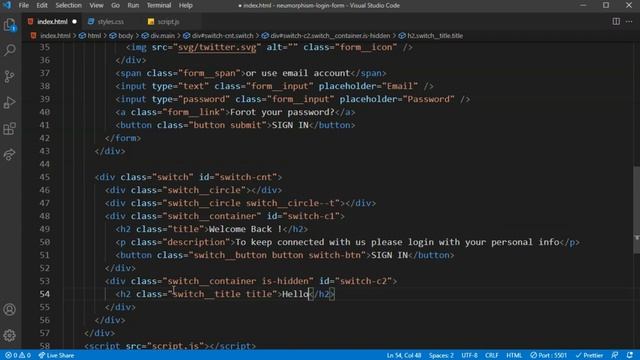
Task: Open the Run menu
Action: coord(133,5)
